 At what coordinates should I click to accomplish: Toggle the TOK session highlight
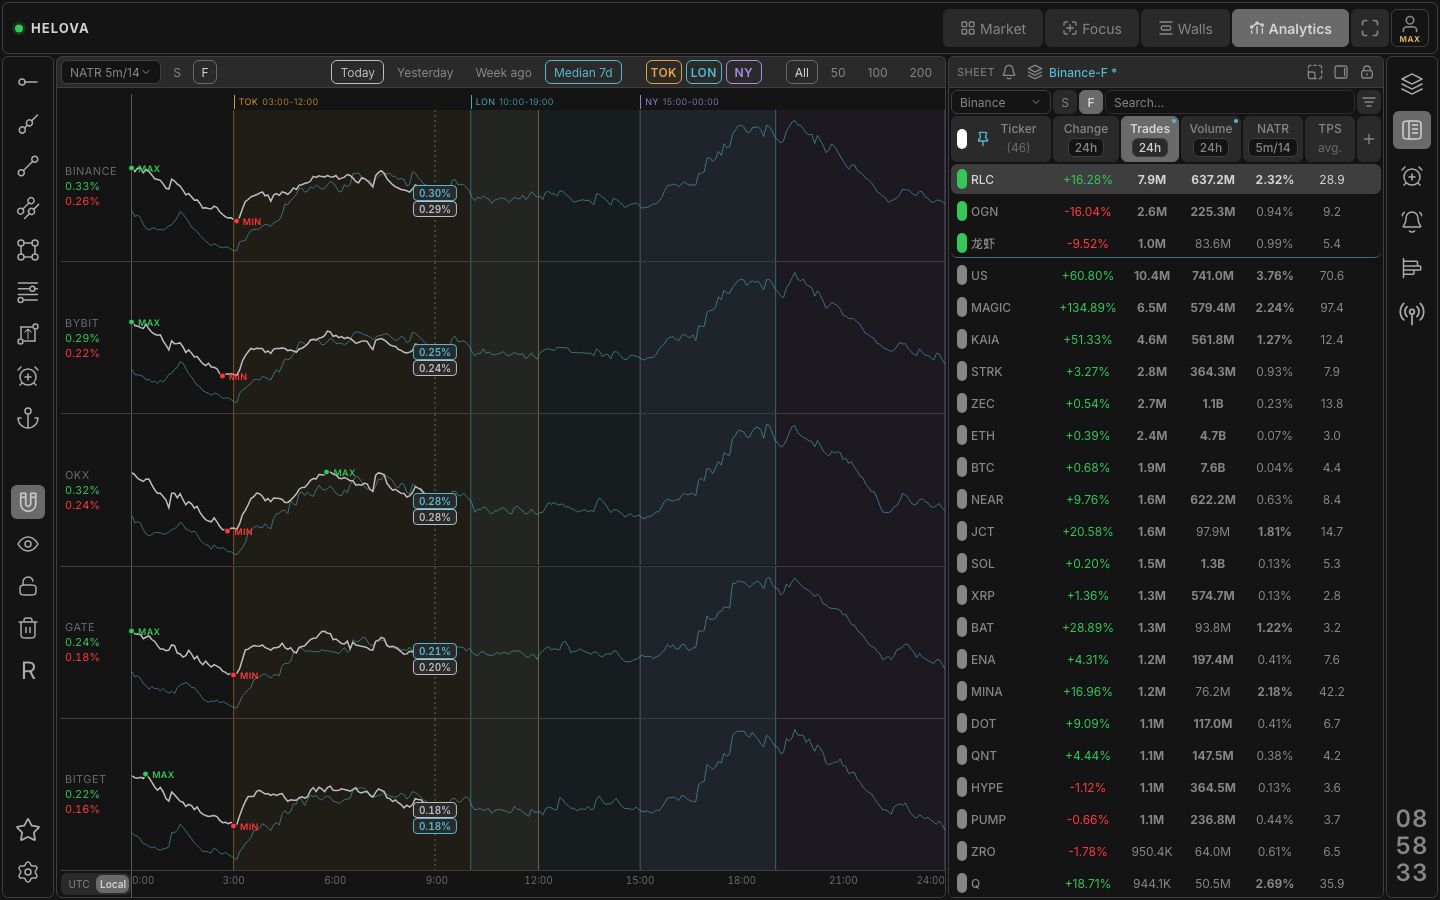[663, 72]
